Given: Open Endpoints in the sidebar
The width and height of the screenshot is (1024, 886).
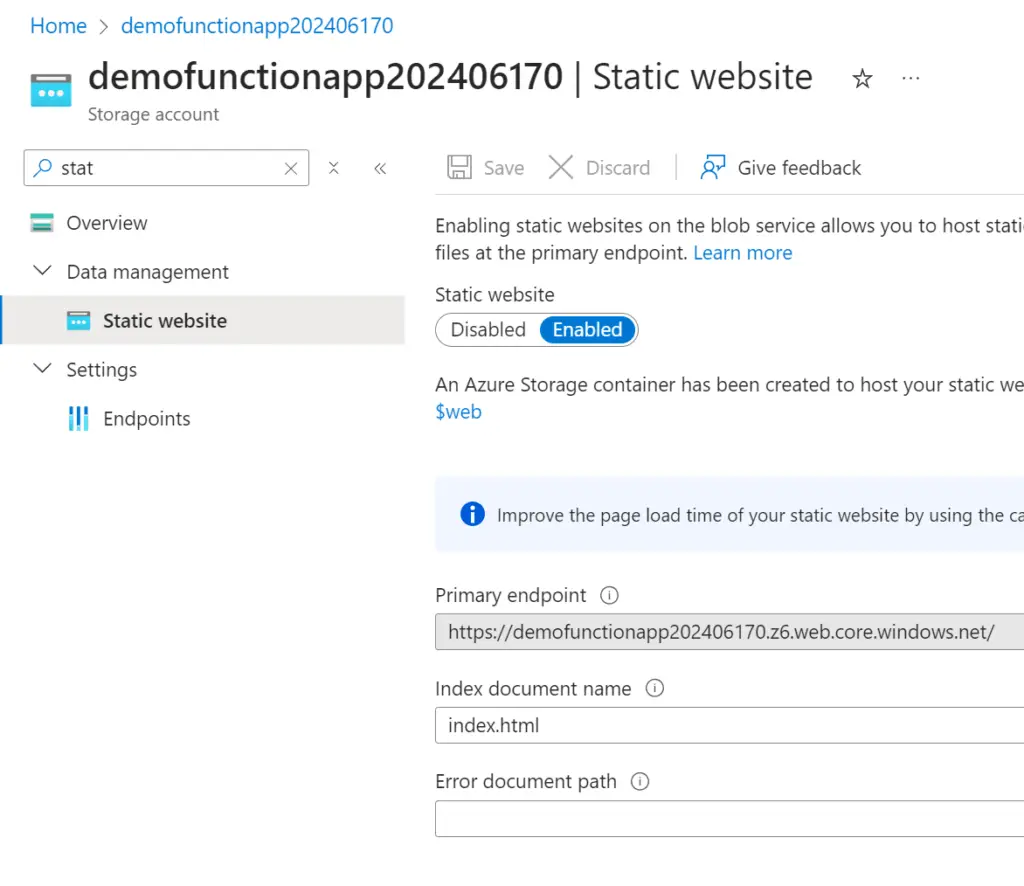Looking at the screenshot, I should tap(146, 419).
